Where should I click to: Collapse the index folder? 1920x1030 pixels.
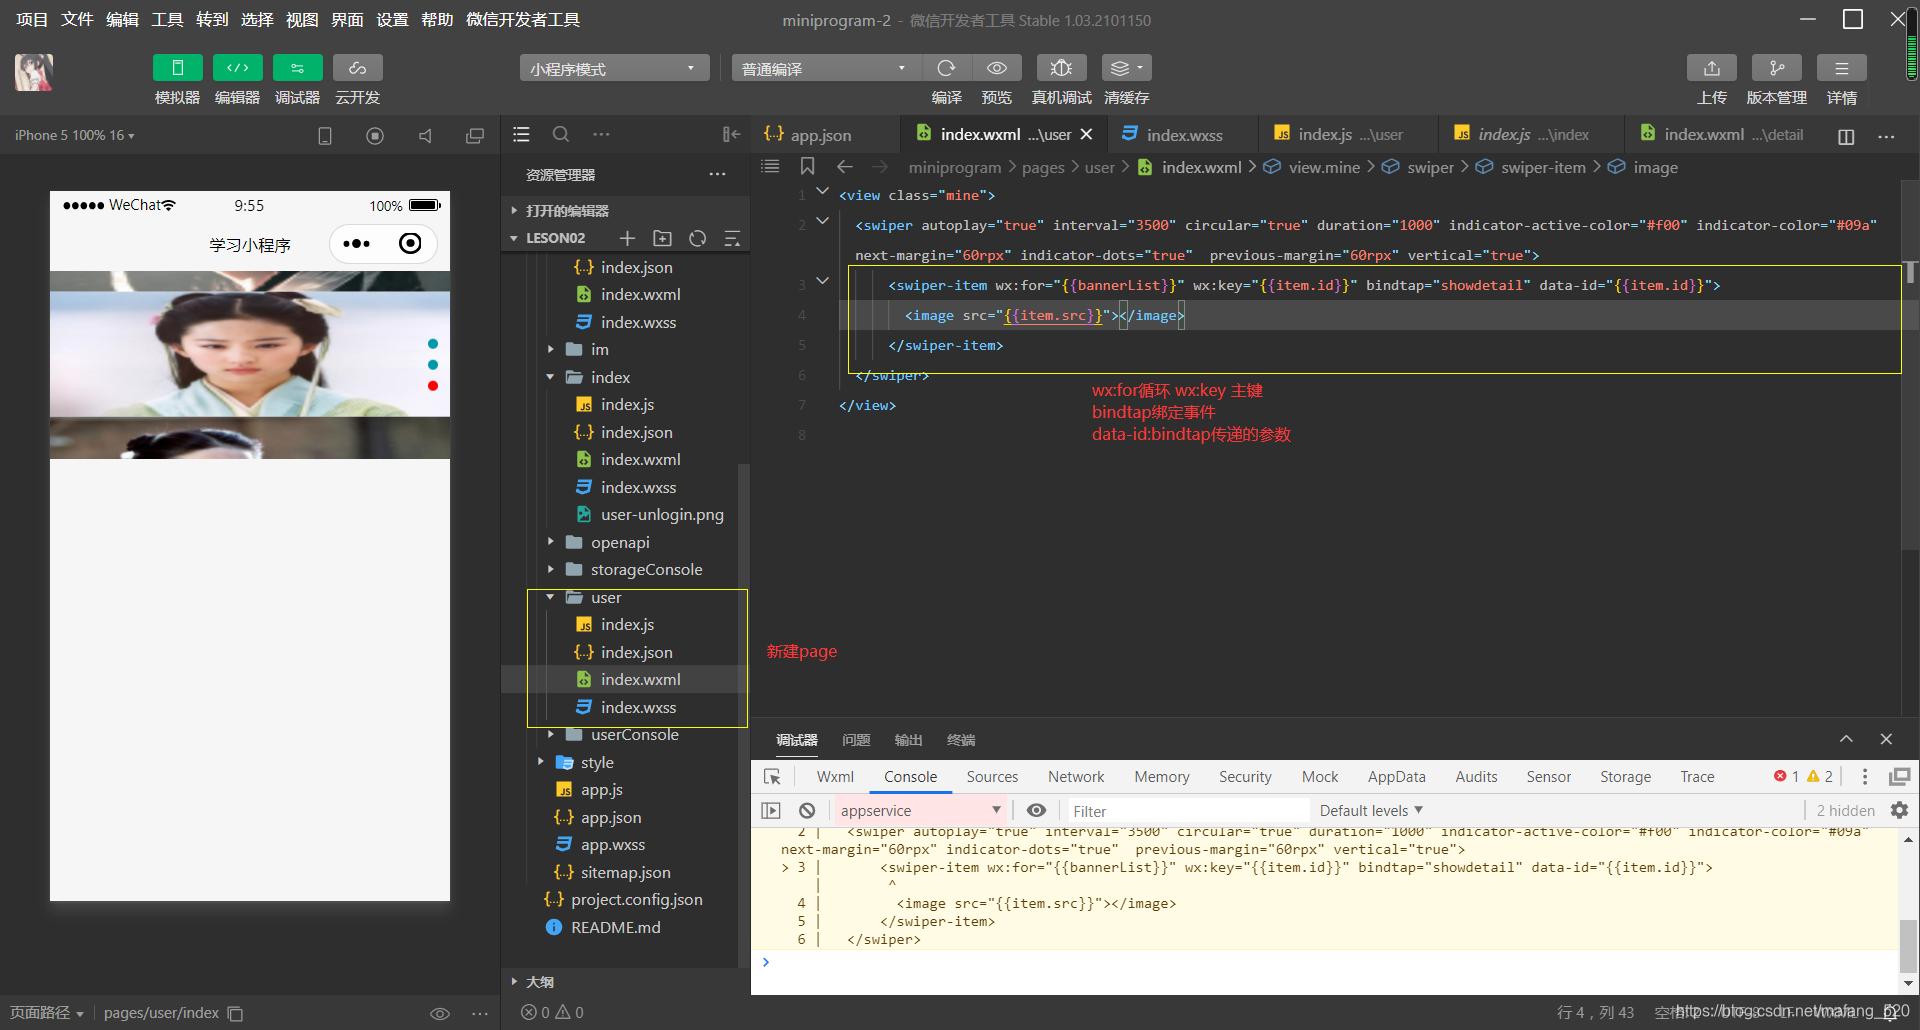[x=550, y=377]
